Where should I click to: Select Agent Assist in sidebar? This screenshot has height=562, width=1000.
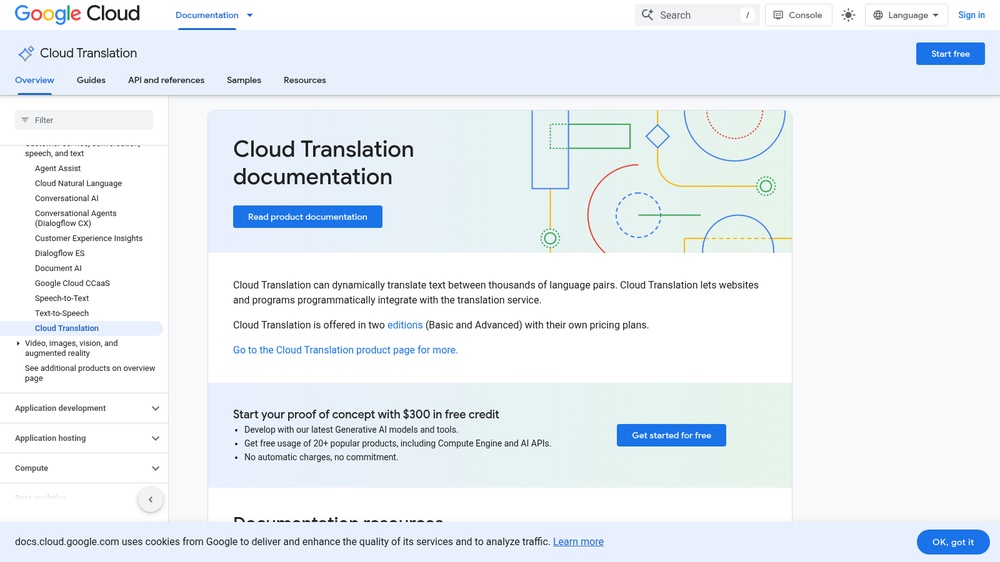(x=57, y=168)
